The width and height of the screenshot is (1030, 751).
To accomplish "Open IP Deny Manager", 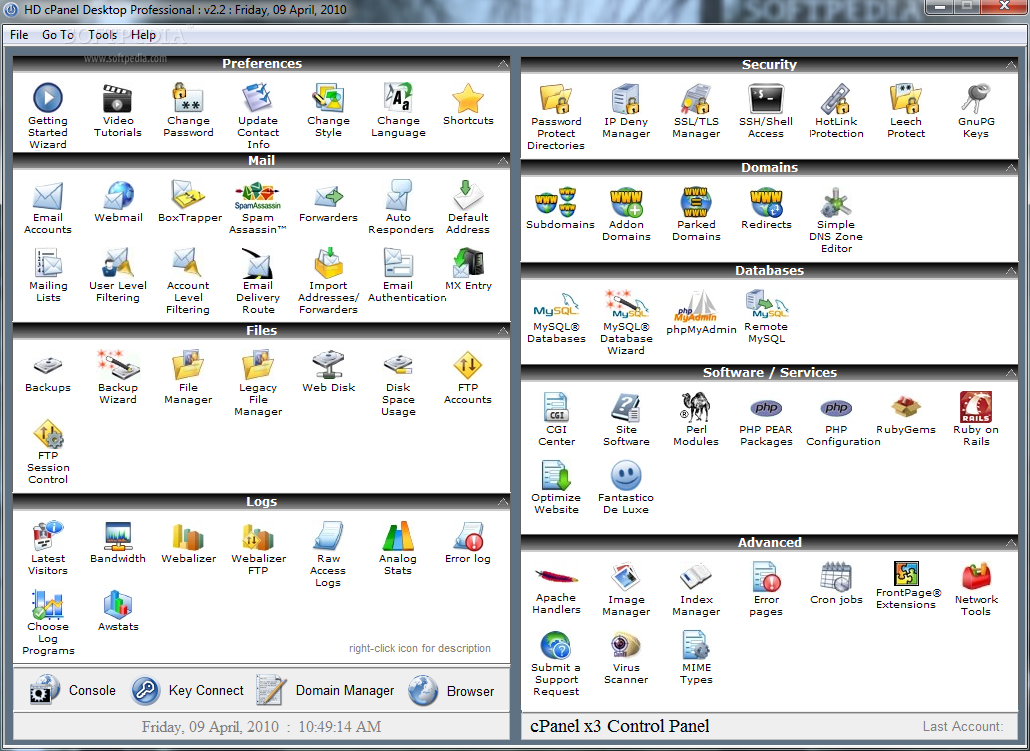I will click(626, 99).
